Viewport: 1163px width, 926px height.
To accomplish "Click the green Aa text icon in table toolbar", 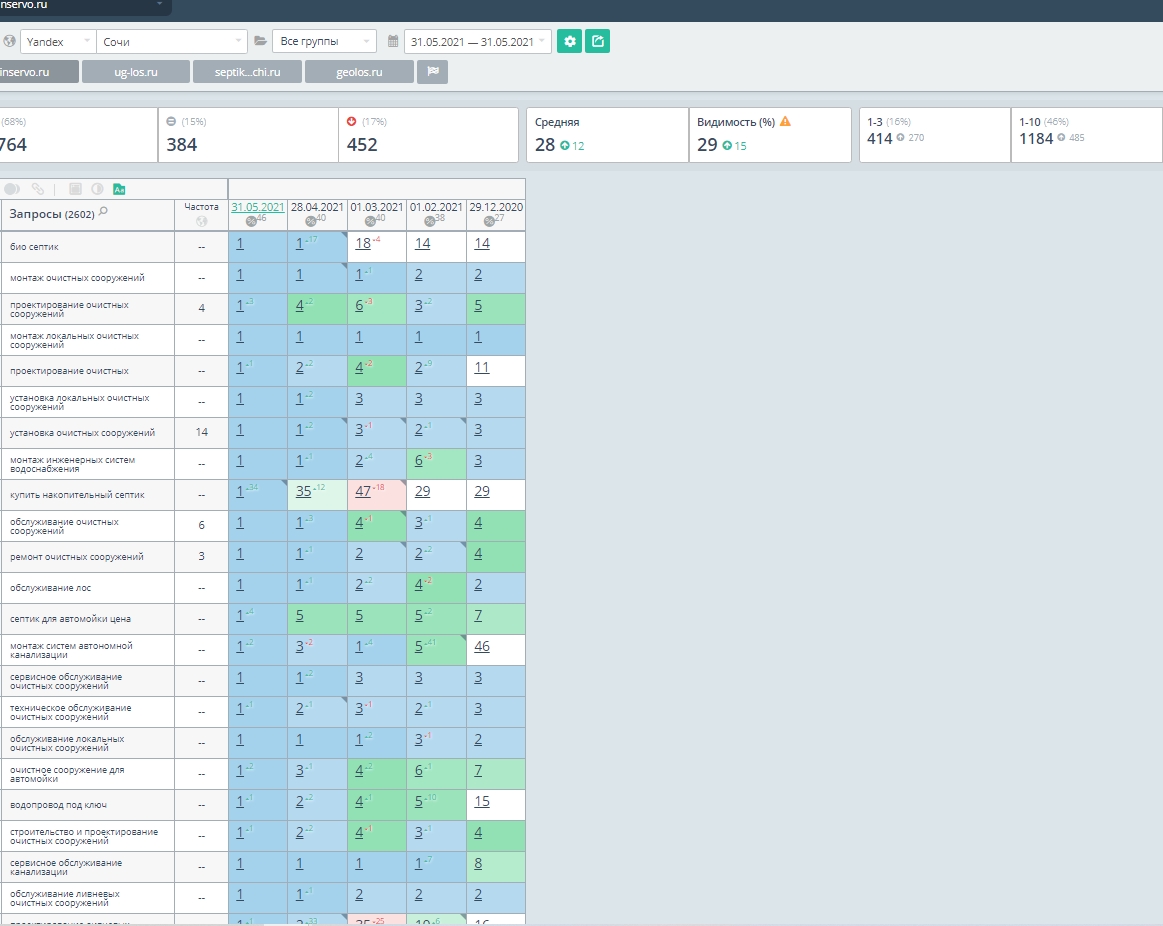I will coord(119,189).
